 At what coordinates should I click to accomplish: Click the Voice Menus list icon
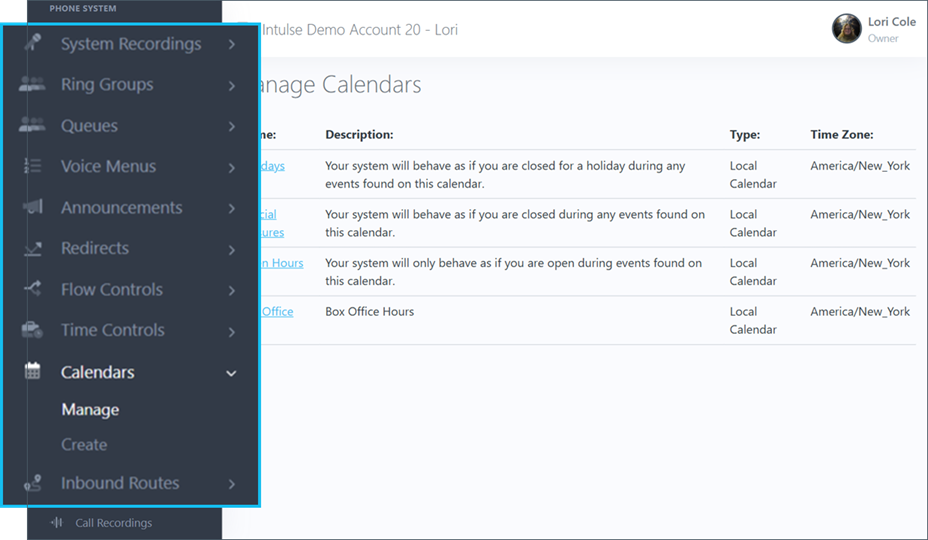(x=33, y=167)
